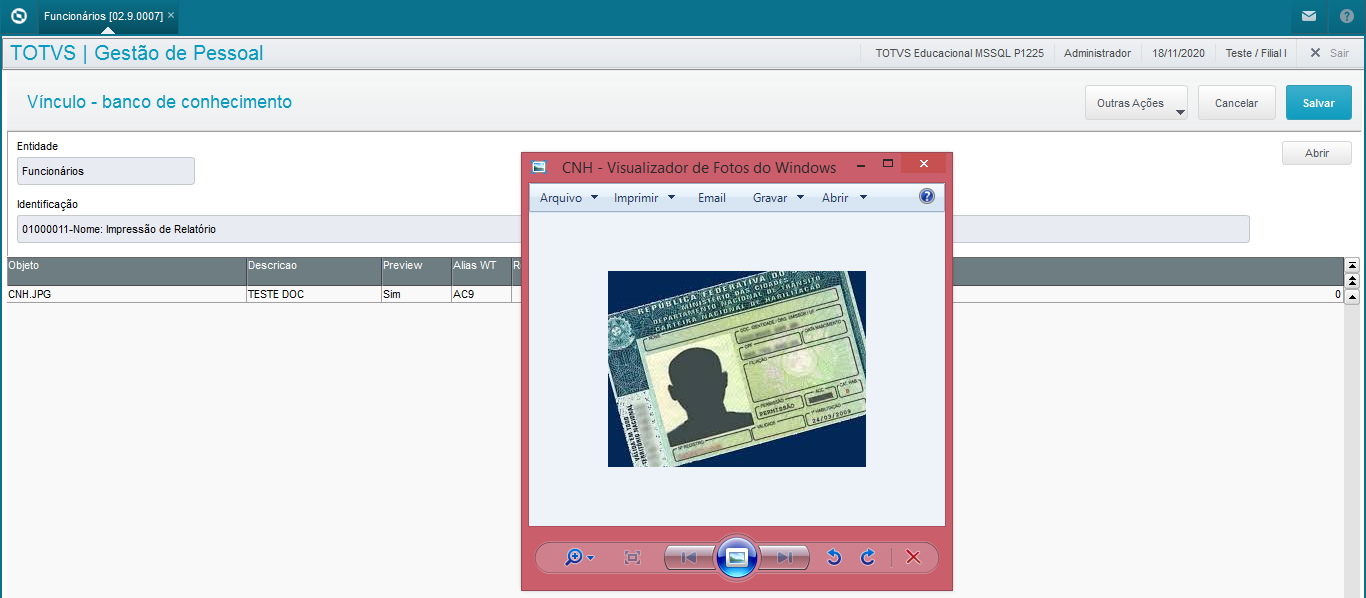Image resolution: width=1366 pixels, height=598 pixels.
Task: Open the Imprimir menu in photo viewer
Action: point(644,198)
